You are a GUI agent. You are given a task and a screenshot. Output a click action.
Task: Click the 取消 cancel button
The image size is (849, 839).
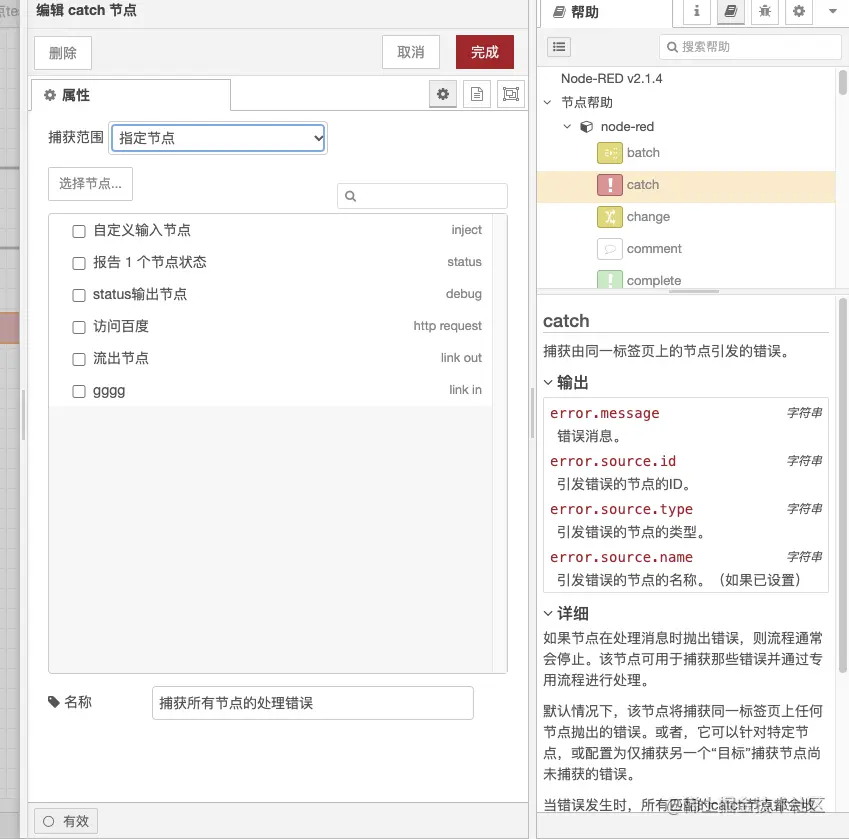point(410,52)
